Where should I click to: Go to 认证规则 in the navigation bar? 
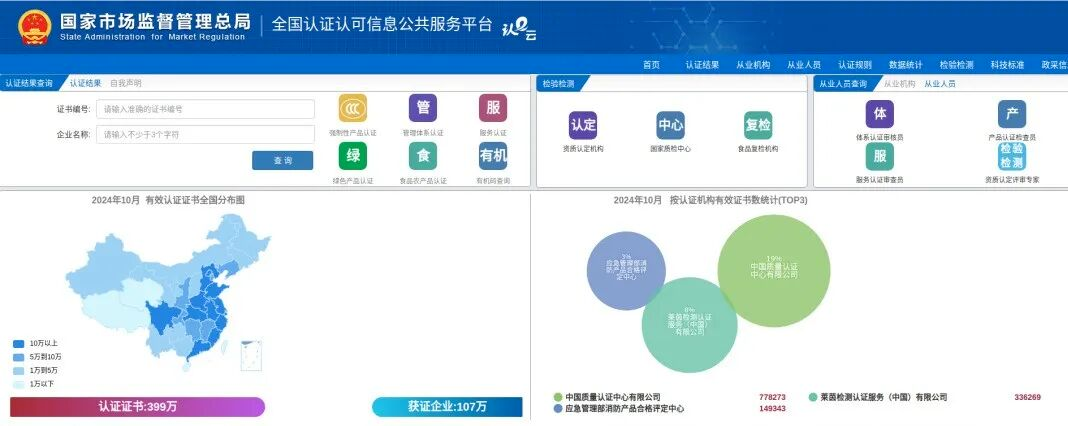point(855,65)
